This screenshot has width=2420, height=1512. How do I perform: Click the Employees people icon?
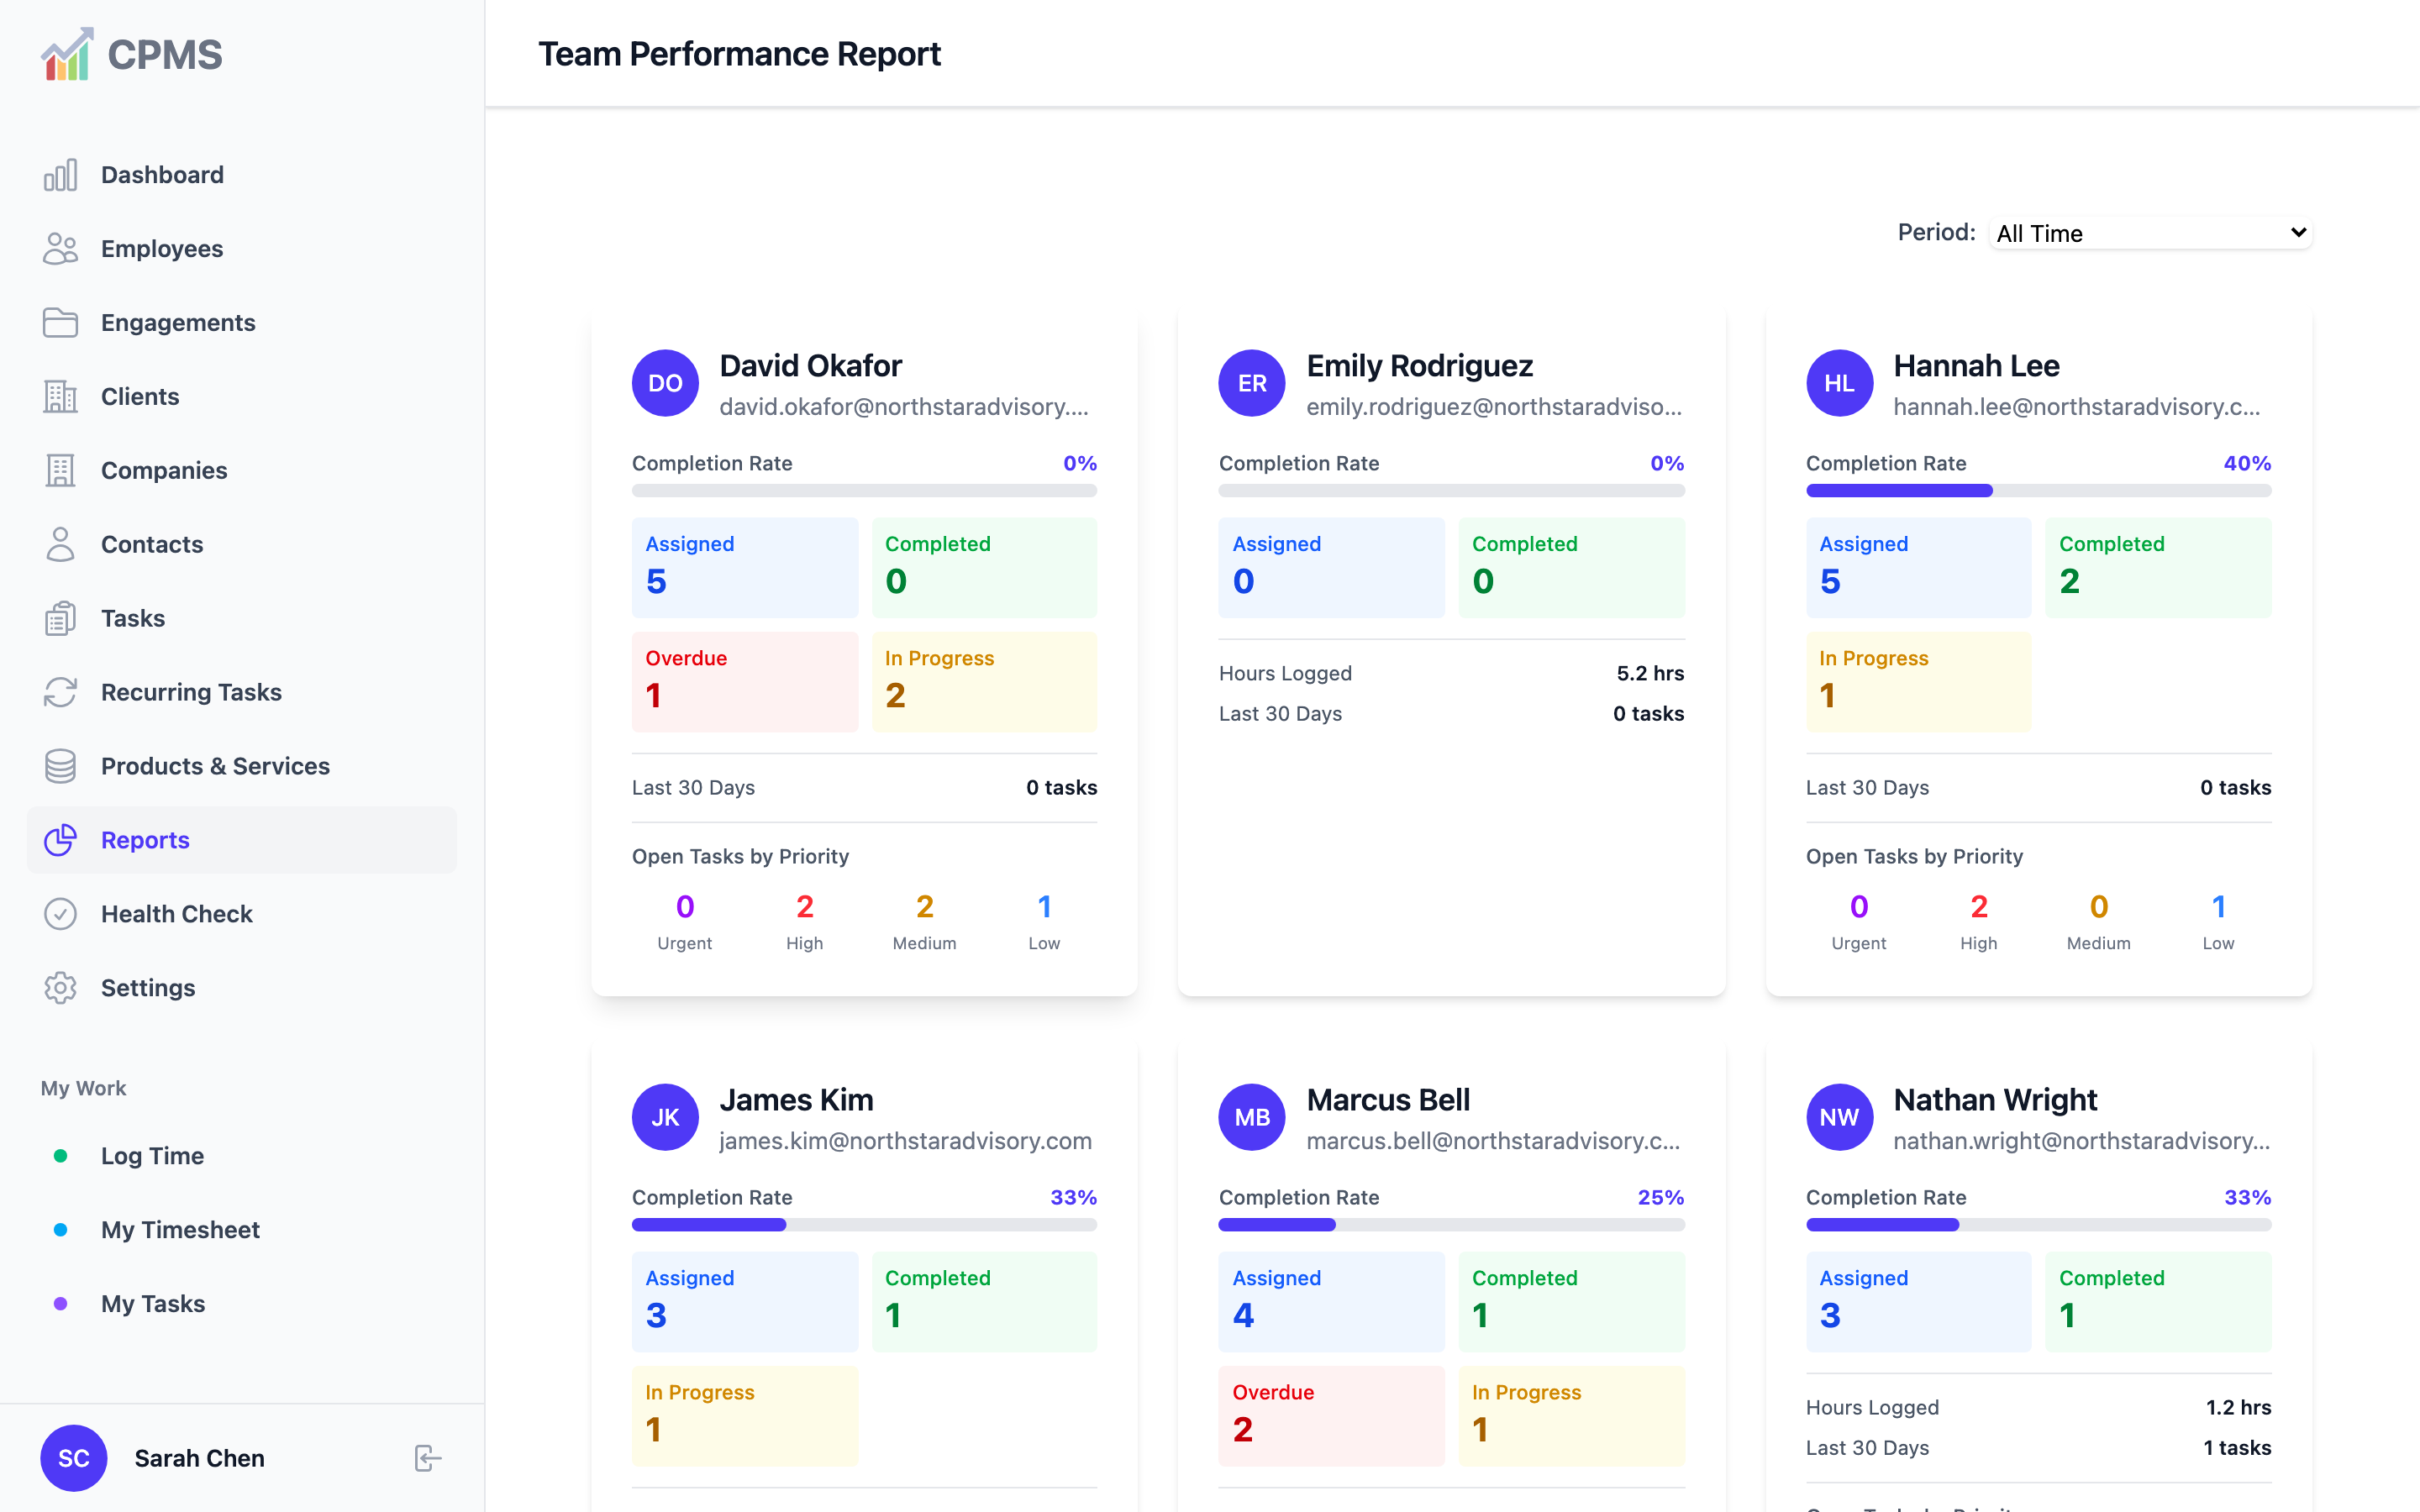click(x=60, y=249)
